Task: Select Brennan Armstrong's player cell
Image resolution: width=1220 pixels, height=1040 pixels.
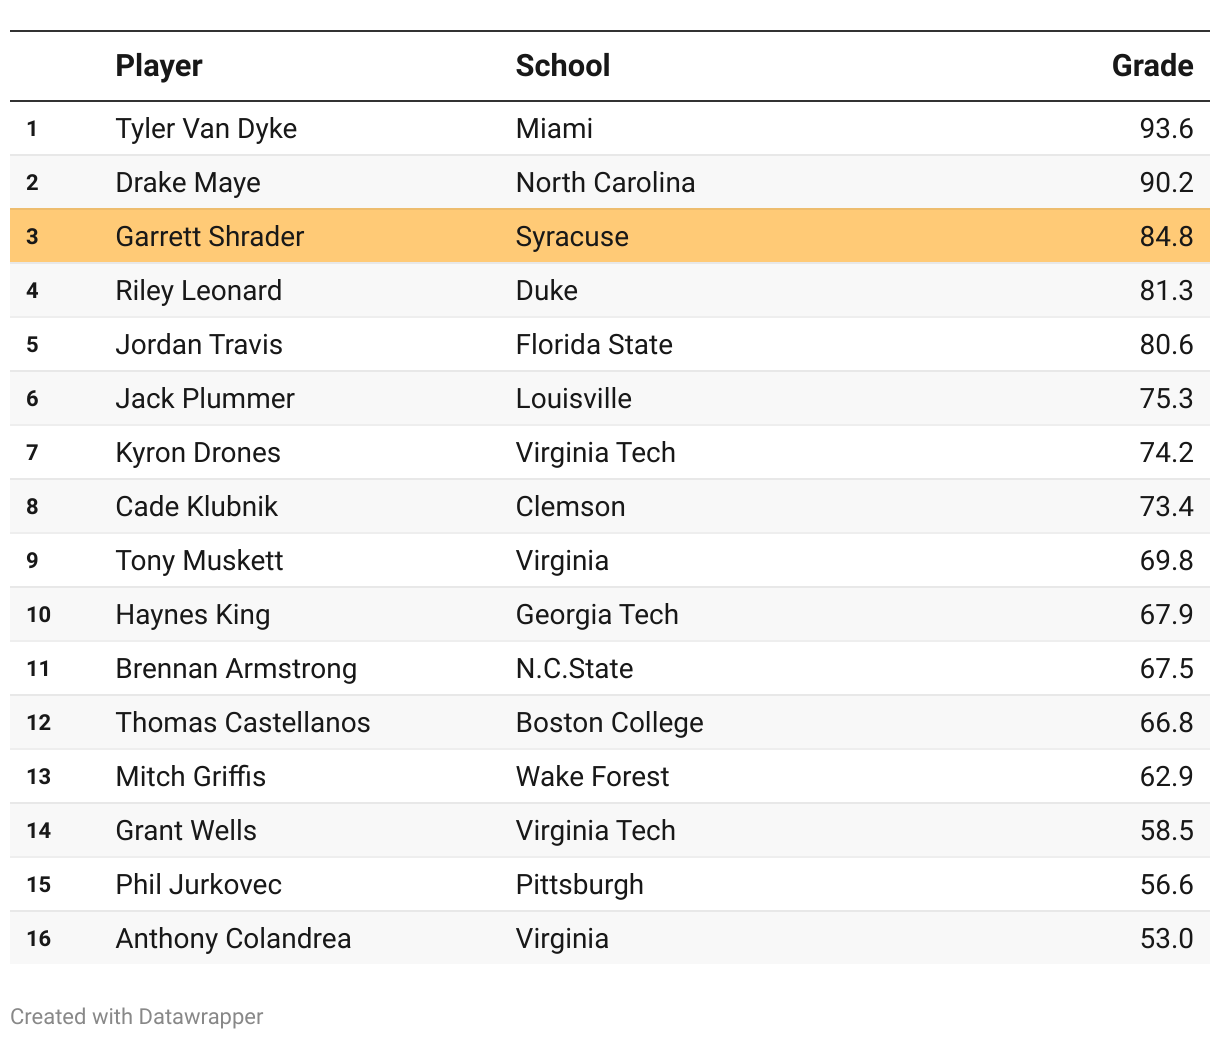Action: pyautogui.click(x=236, y=669)
